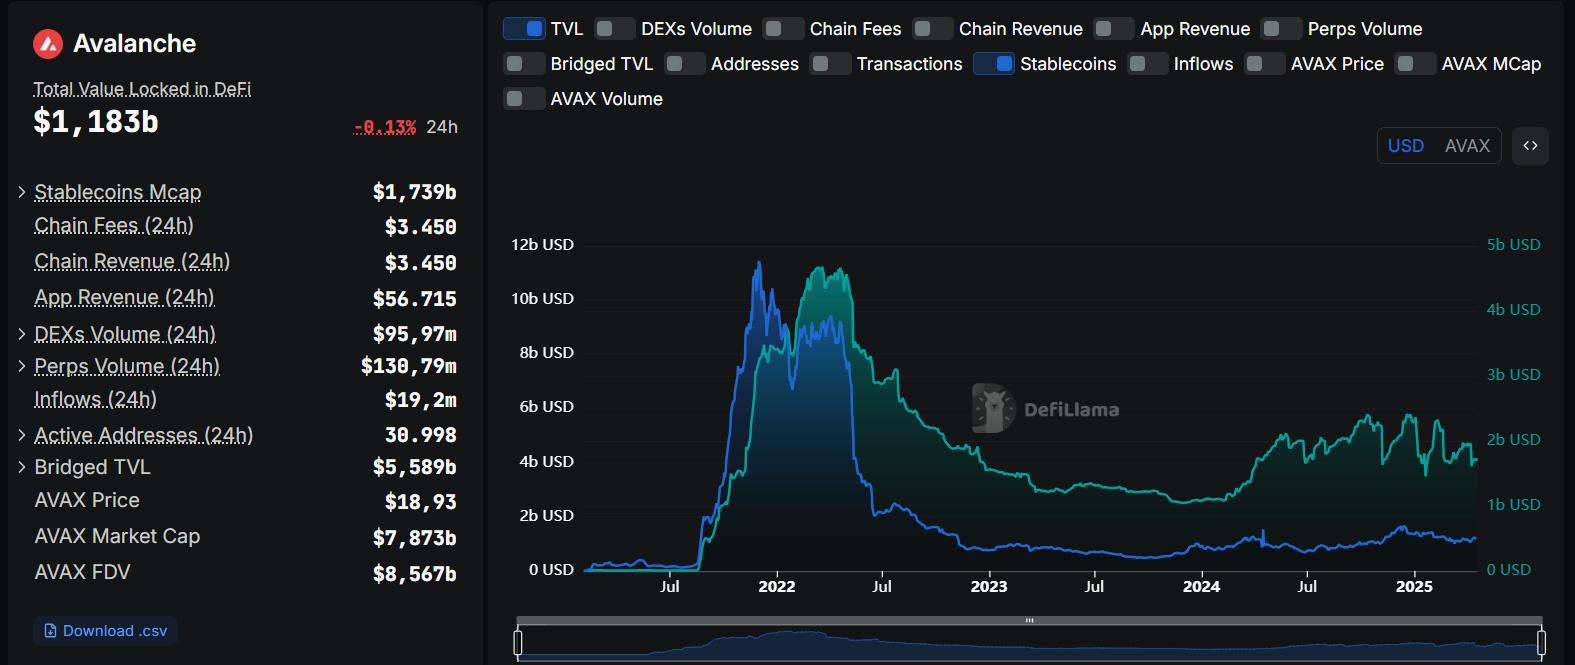
Task: Expand the Bridged TVL breakdown
Action: (22, 467)
